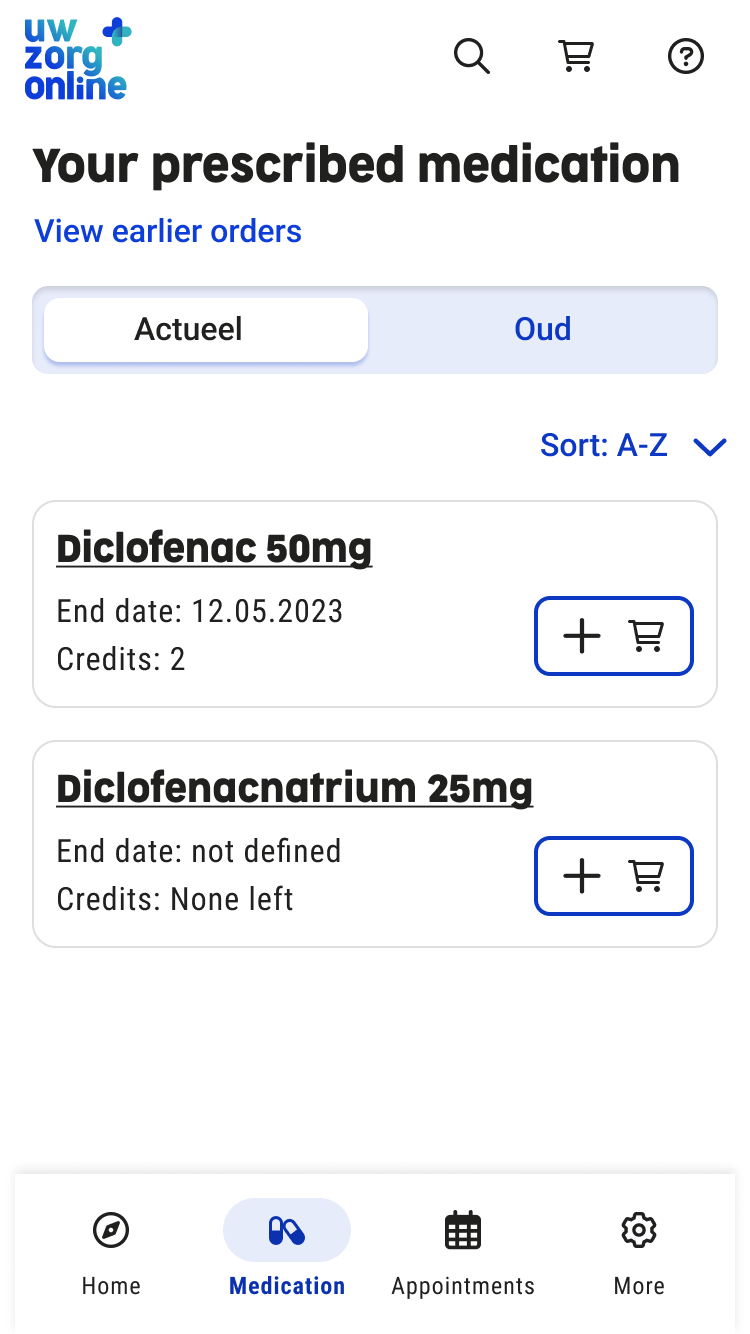
Task: Click the sort chevron arrow
Action: [710, 447]
